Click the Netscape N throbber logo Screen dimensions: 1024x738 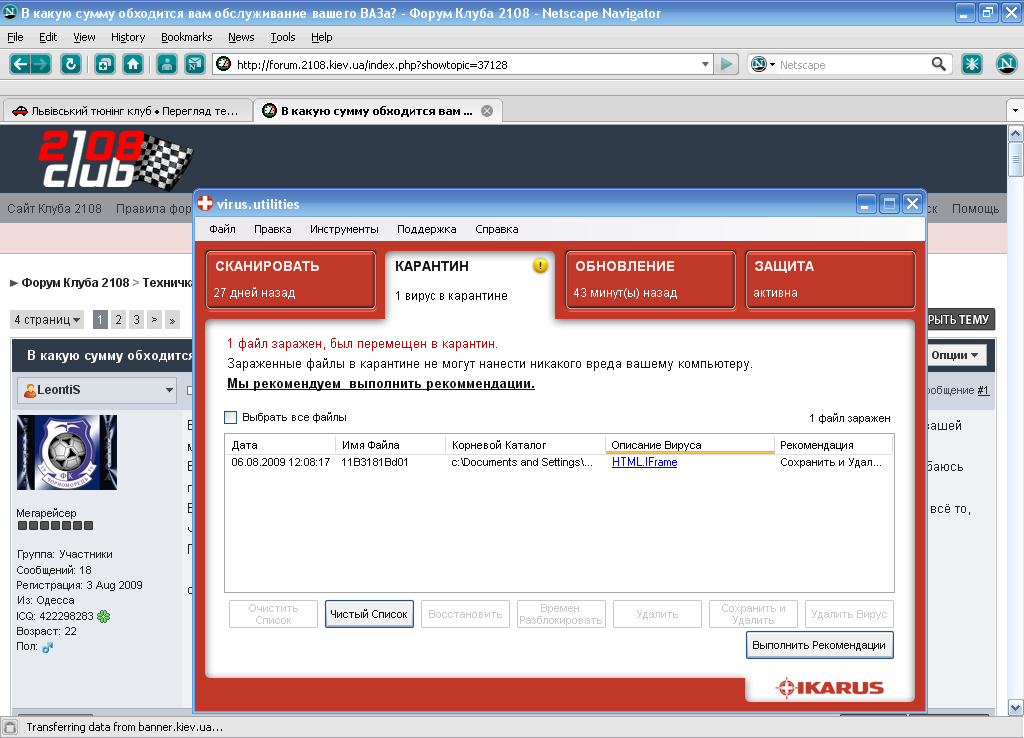[1006, 63]
